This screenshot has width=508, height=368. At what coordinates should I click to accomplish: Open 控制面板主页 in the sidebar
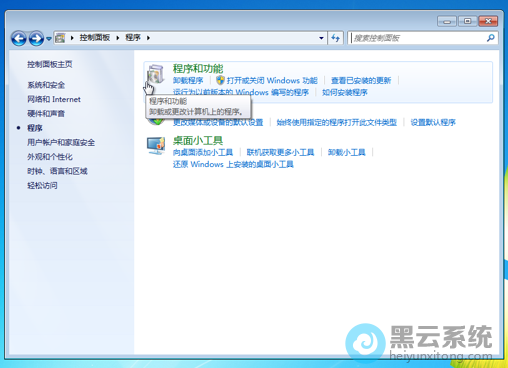[x=50, y=64]
